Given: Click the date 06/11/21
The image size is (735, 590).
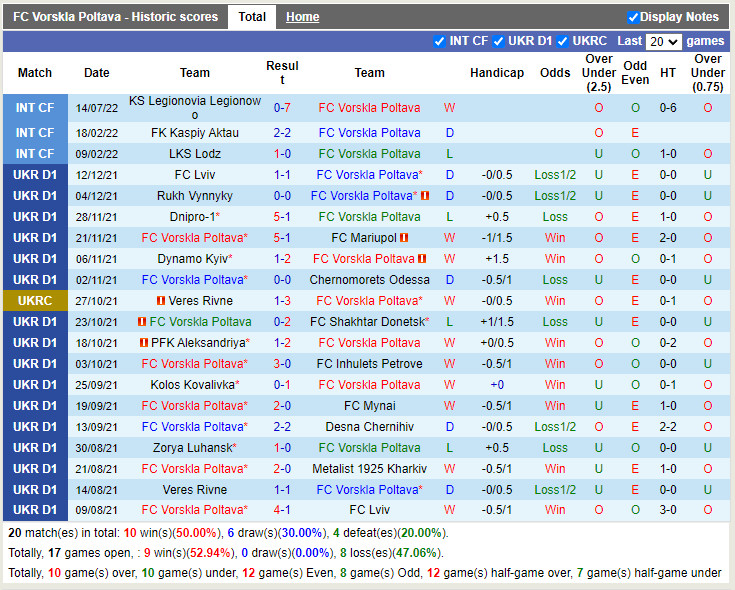Looking at the screenshot, I should click(x=97, y=259).
